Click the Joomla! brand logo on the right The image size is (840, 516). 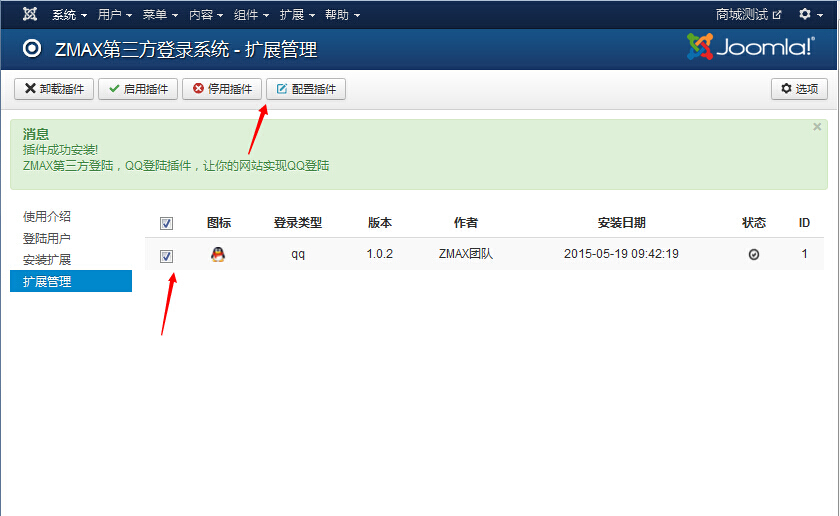point(750,48)
